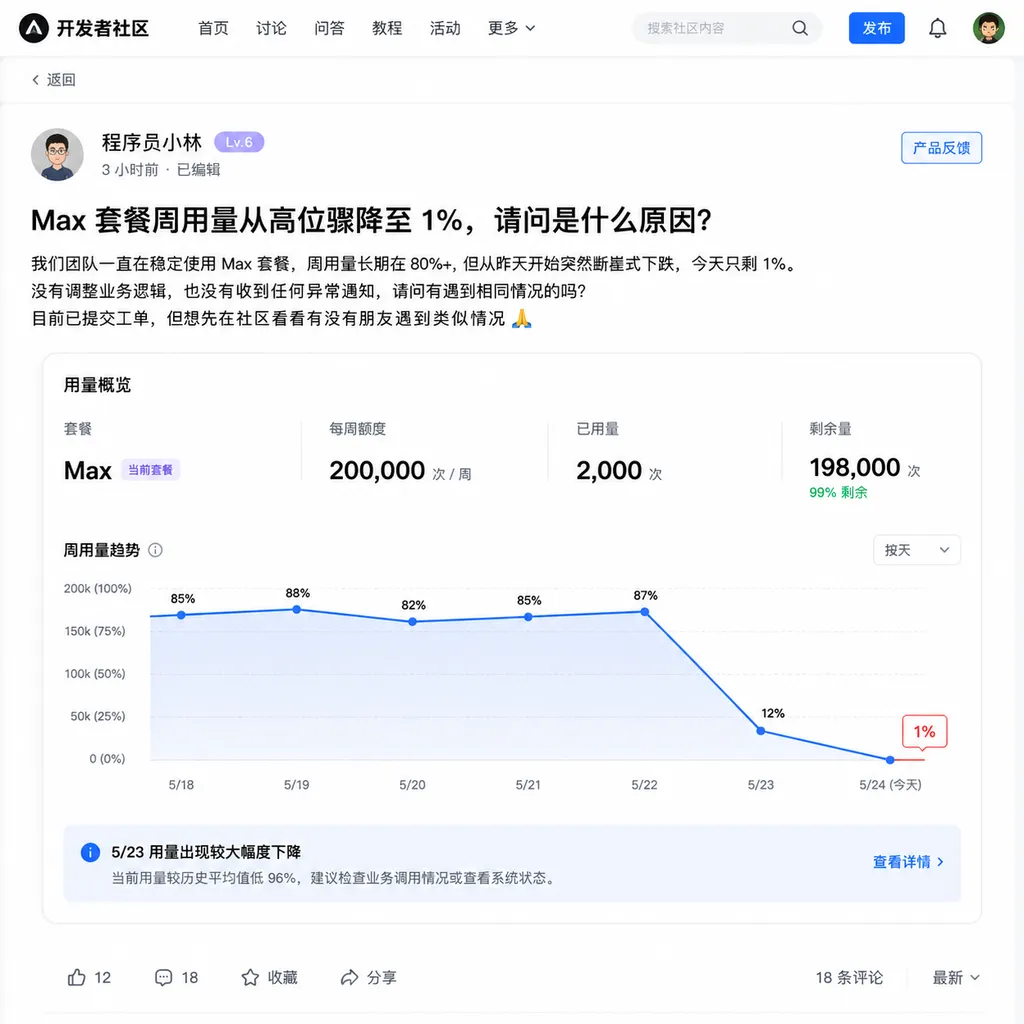Image resolution: width=1024 pixels, height=1024 pixels.
Task: Click the 5/18 data point at 85%
Action: 181,615
